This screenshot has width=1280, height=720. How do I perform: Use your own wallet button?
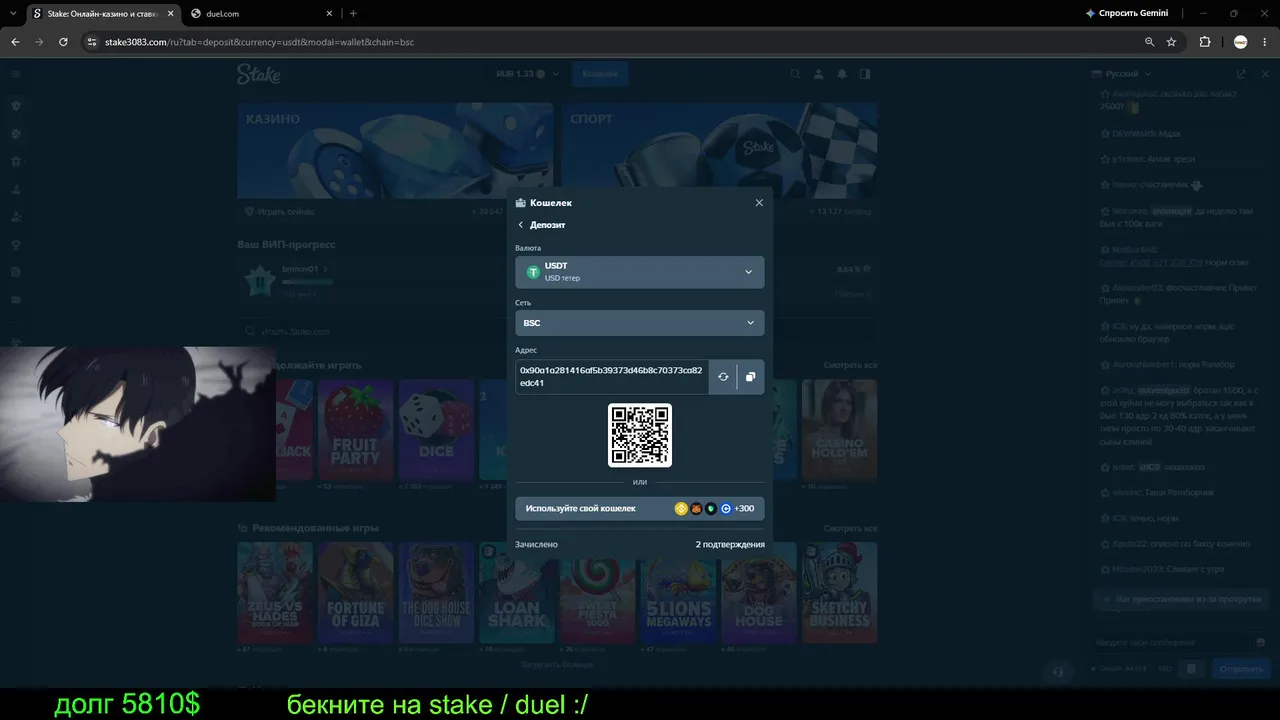[x=640, y=508]
